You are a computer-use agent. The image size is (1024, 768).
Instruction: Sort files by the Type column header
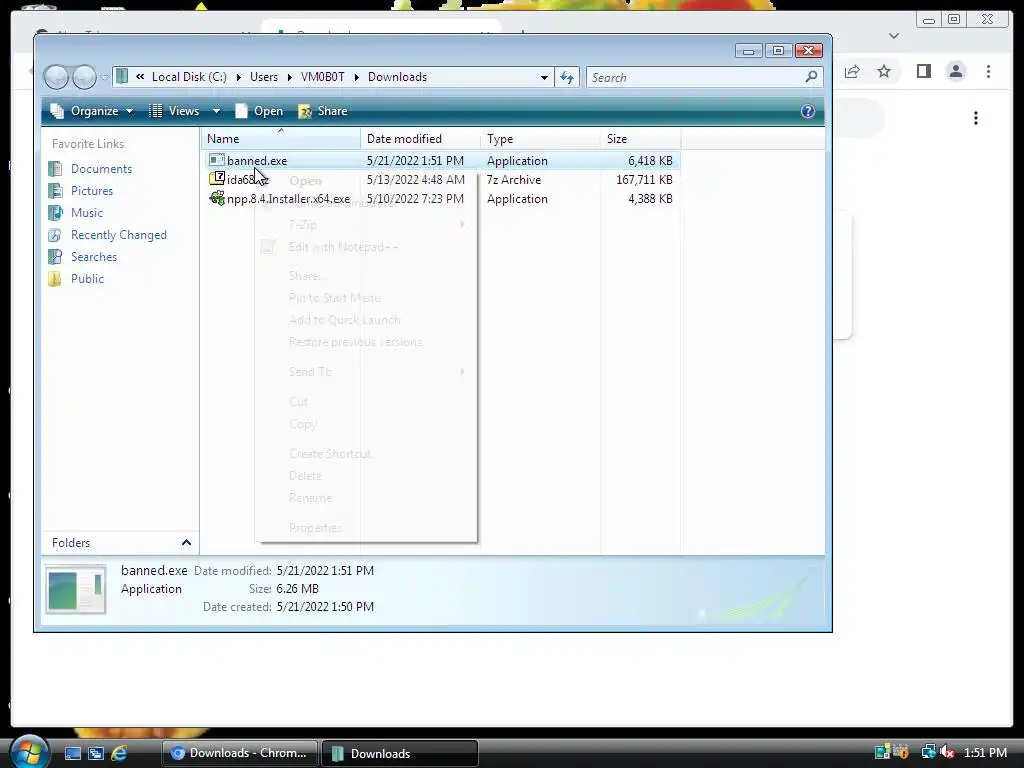click(541, 138)
